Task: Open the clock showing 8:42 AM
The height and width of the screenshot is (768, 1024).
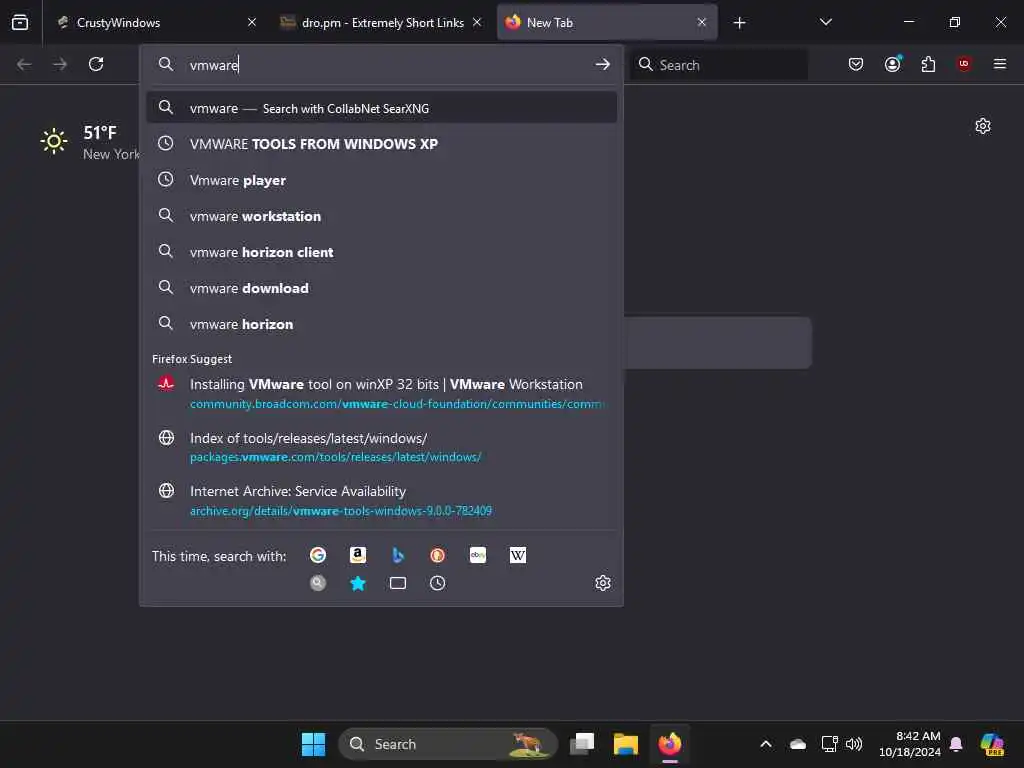Action: [910, 744]
